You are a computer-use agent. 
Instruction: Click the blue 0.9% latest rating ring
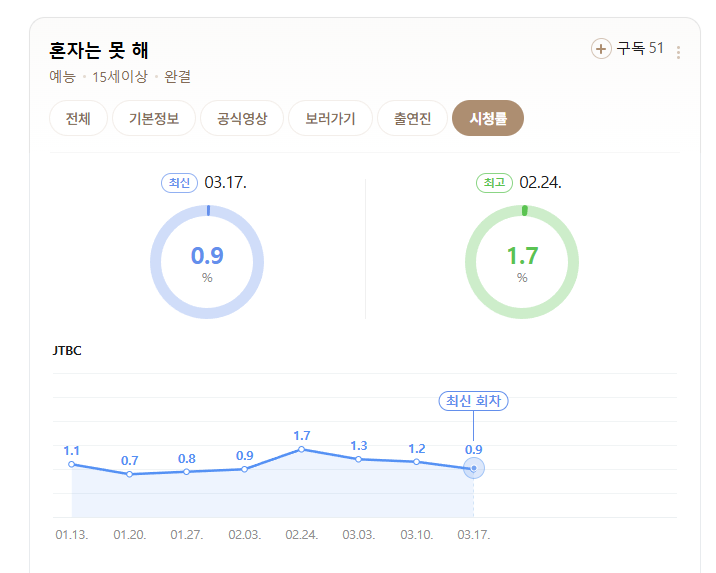coord(207,262)
